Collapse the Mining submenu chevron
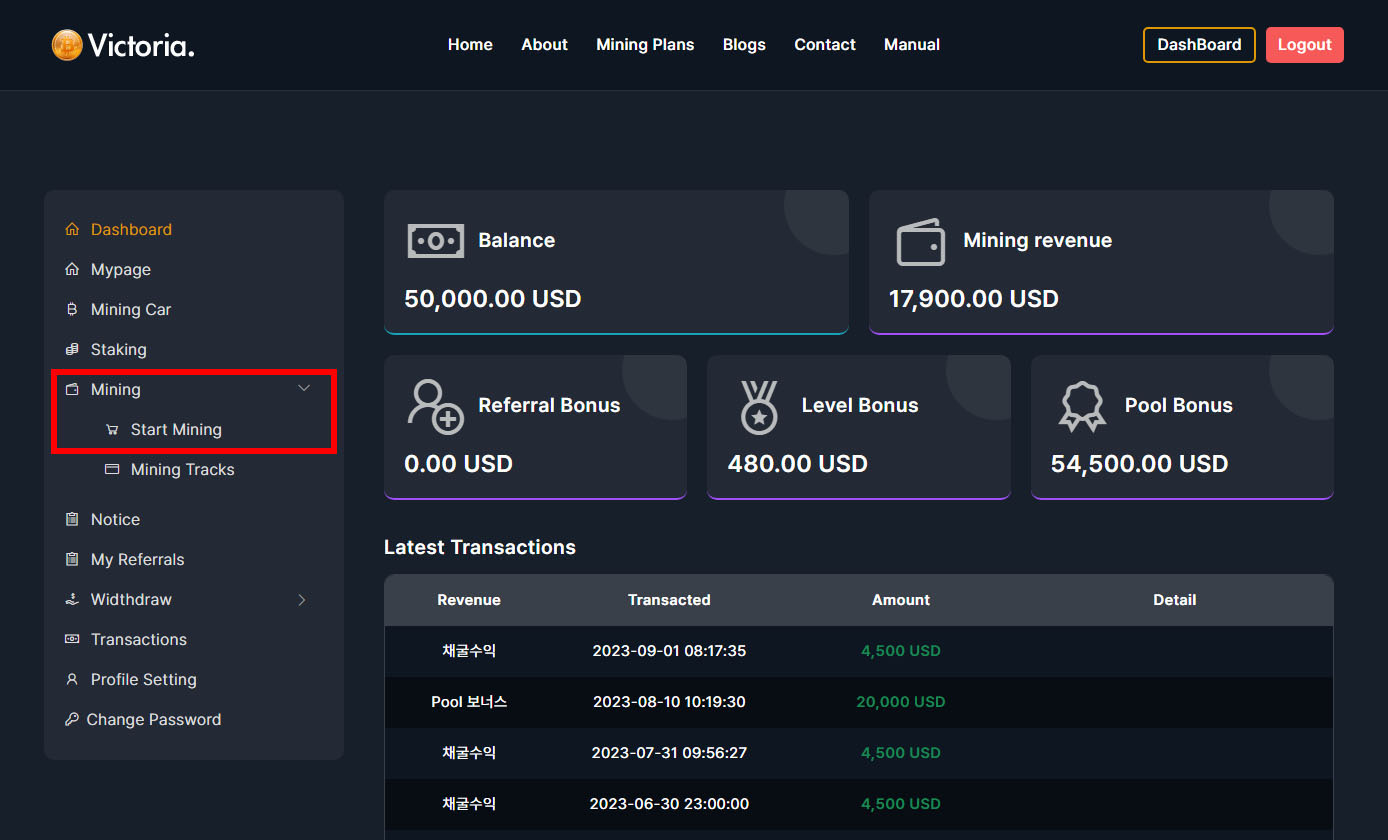The image size is (1388, 840). (x=305, y=389)
